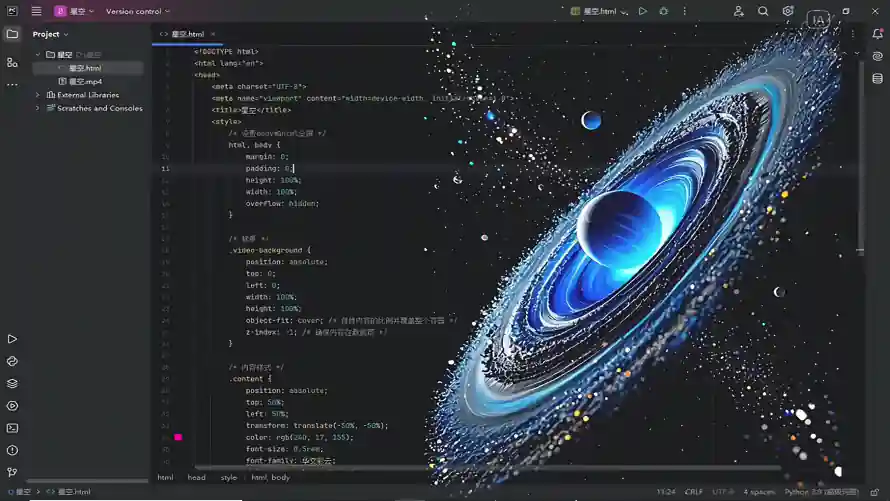Run the current configuration with the play icon
Screen dimensions: 890x501
tap(643, 11)
